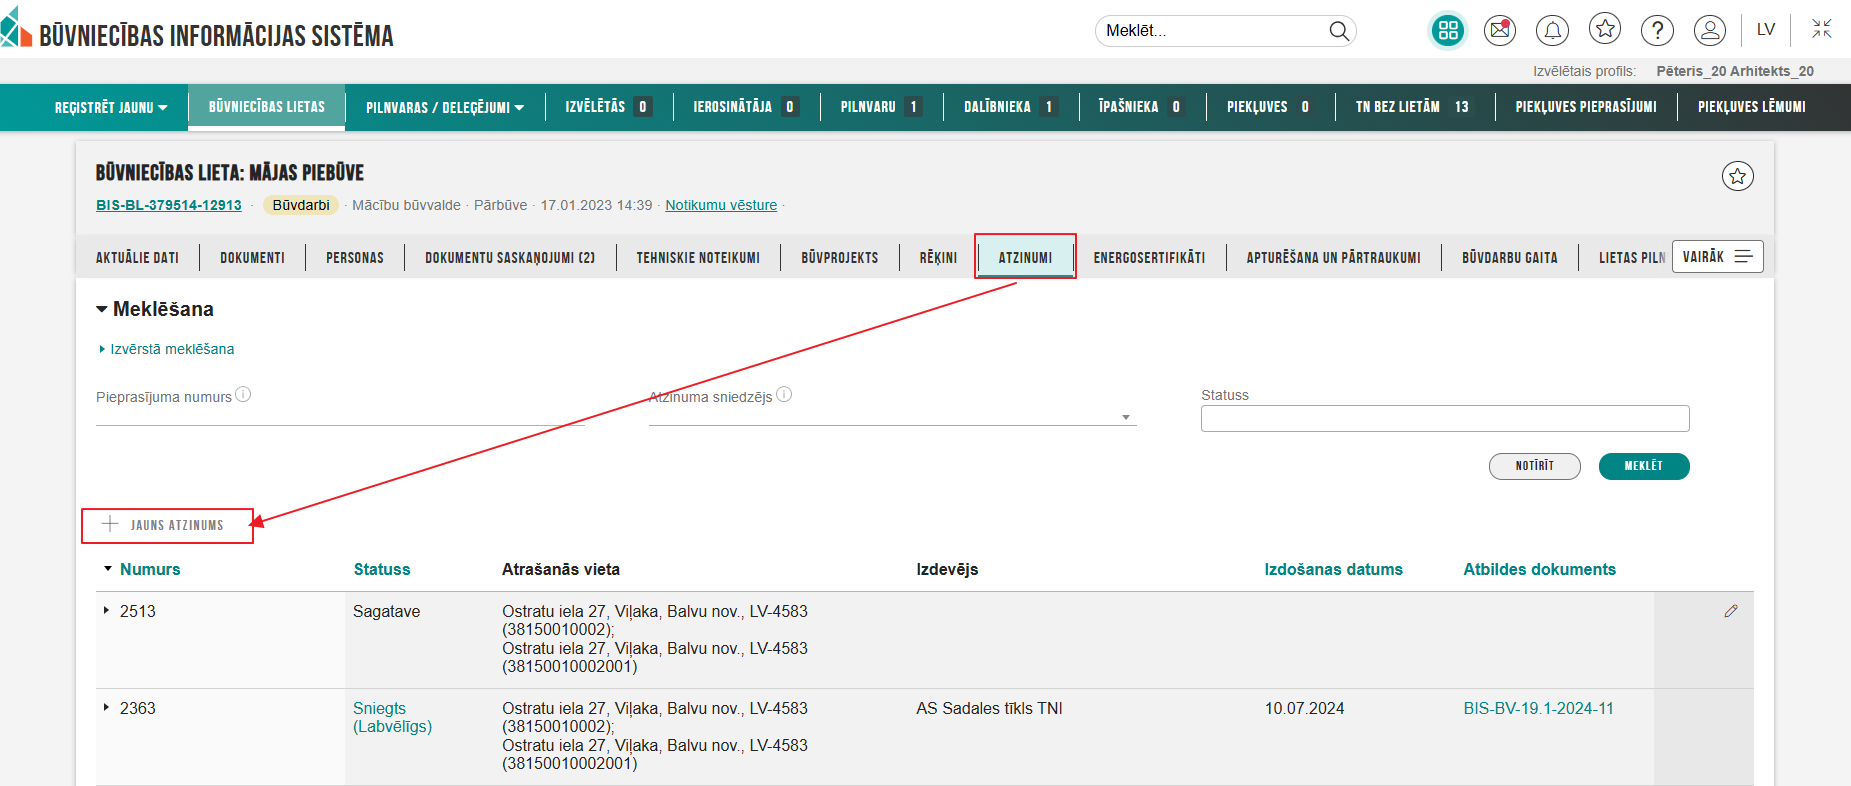Click the edit pencil for row 2513
Image resolution: width=1851 pixels, height=786 pixels.
[x=1731, y=611]
